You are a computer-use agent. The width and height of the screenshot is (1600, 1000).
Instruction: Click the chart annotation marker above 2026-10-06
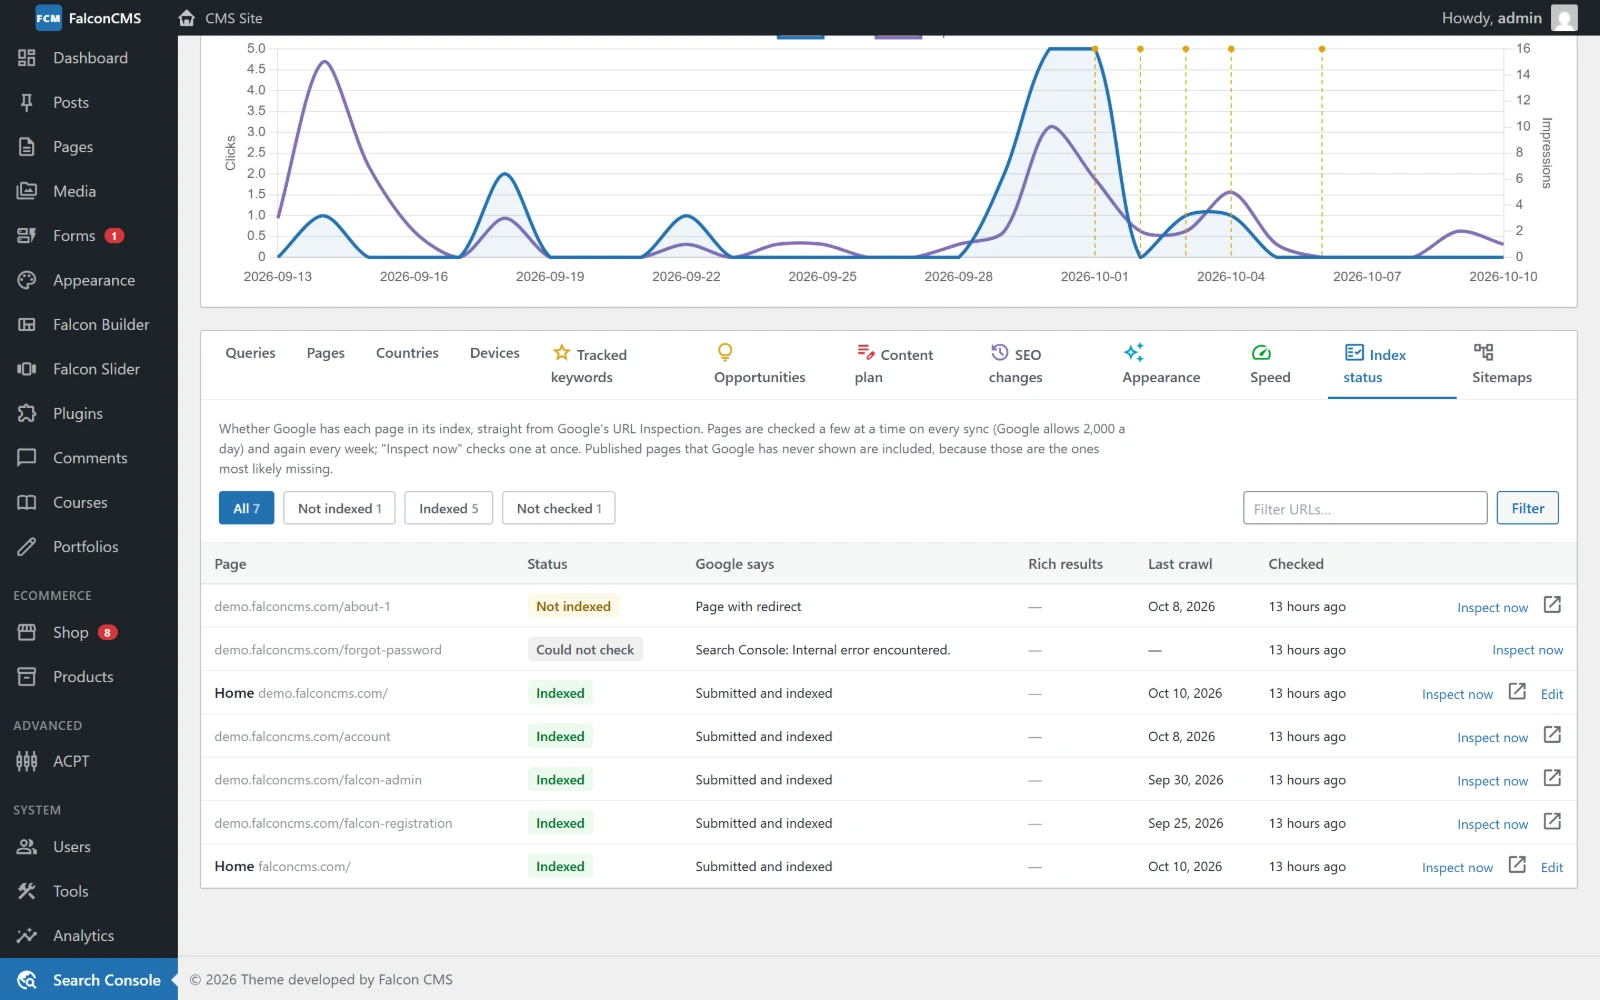pyautogui.click(x=1322, y=49)
